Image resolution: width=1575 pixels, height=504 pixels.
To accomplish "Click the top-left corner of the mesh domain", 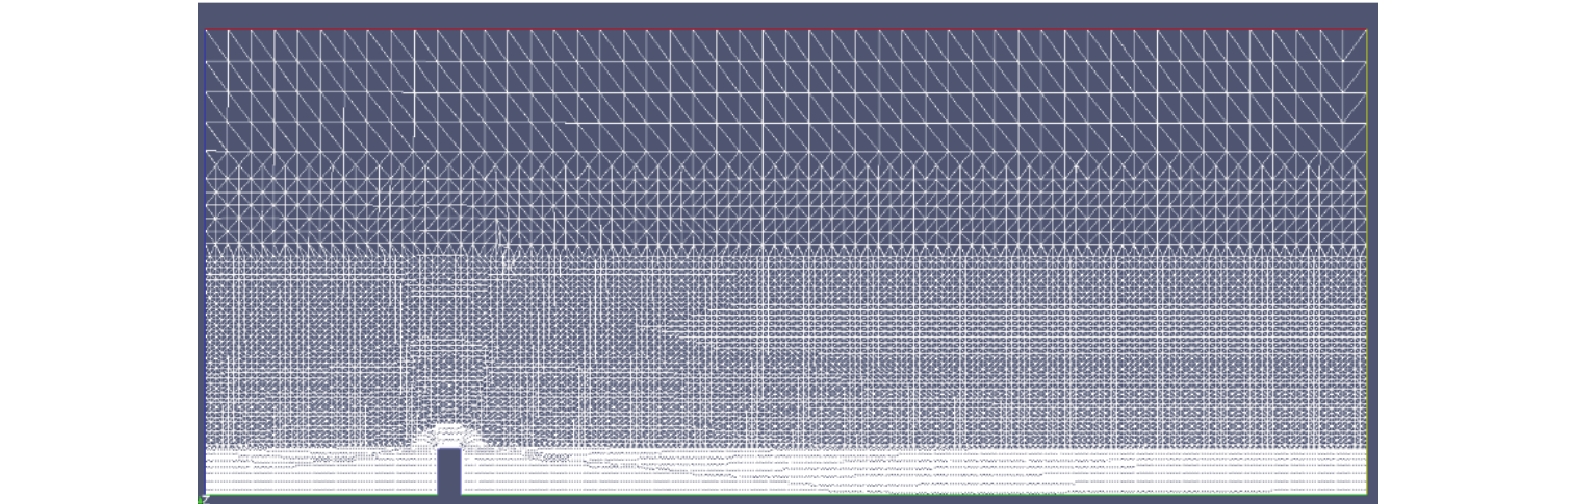I will tap(206, 30).
